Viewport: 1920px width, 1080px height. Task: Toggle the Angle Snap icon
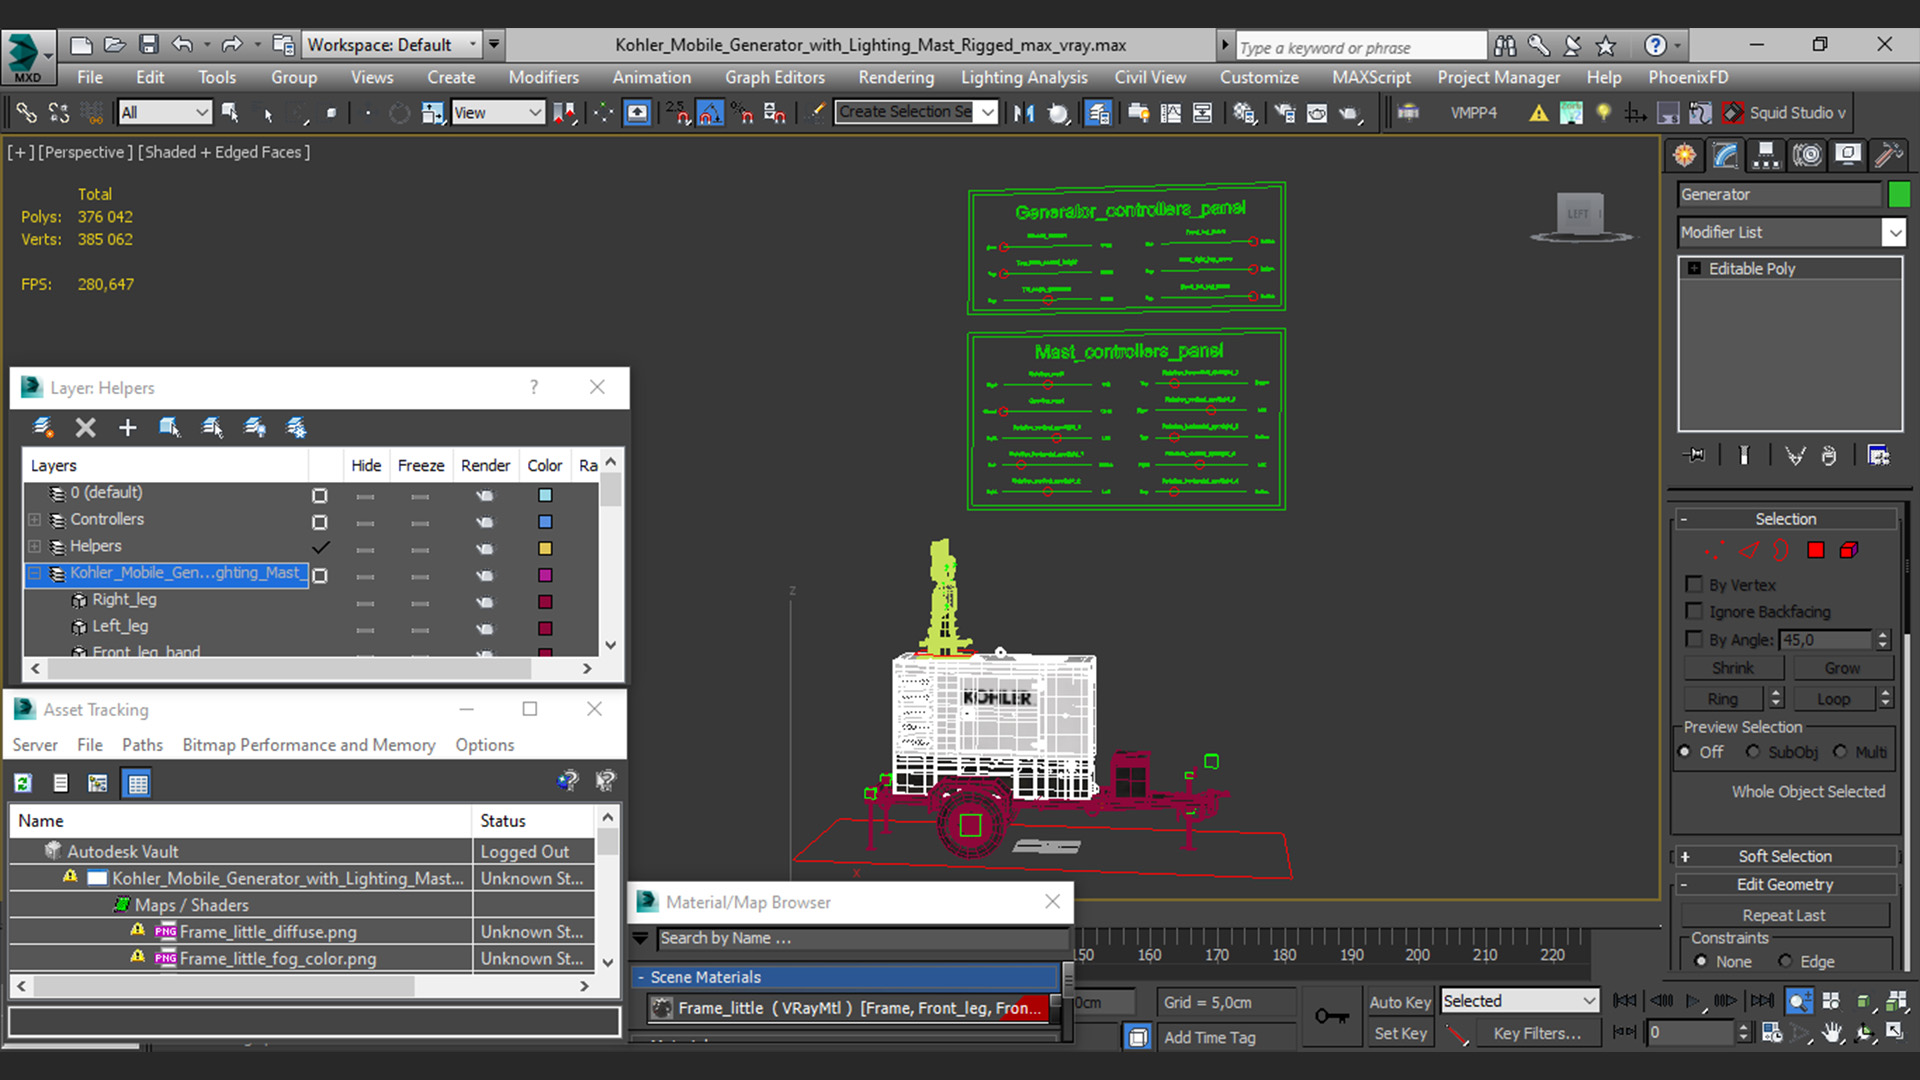pyautogui.click(x=710, y=113)
